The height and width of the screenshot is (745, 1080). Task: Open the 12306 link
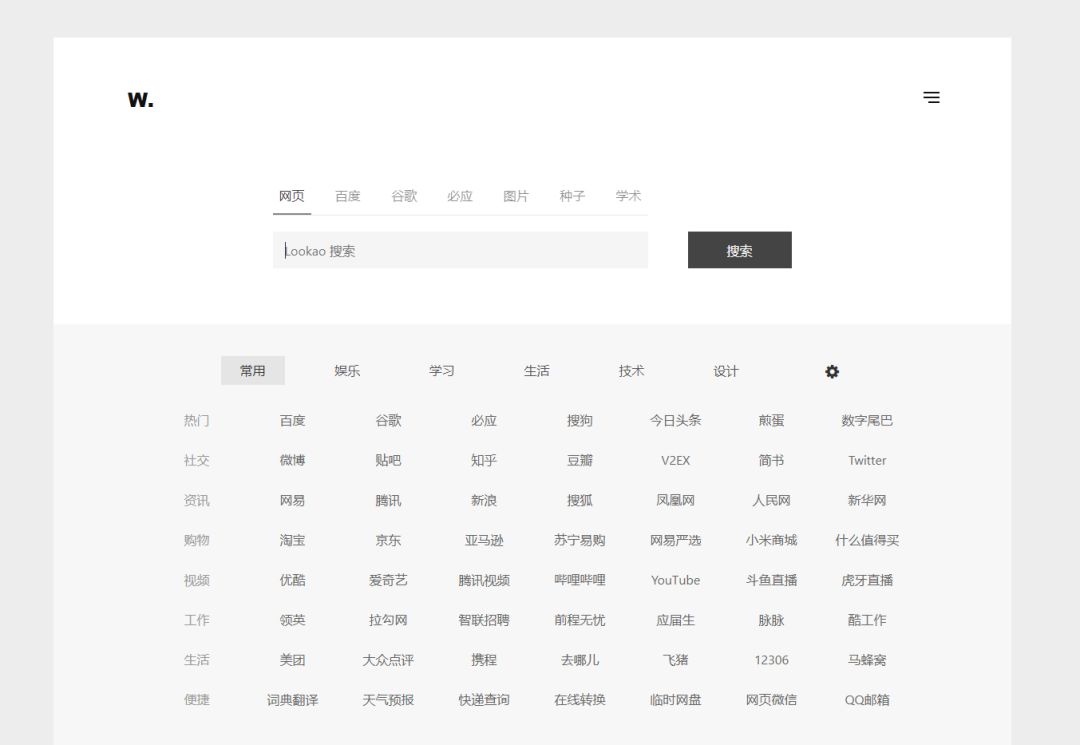(x=771, y=660)
